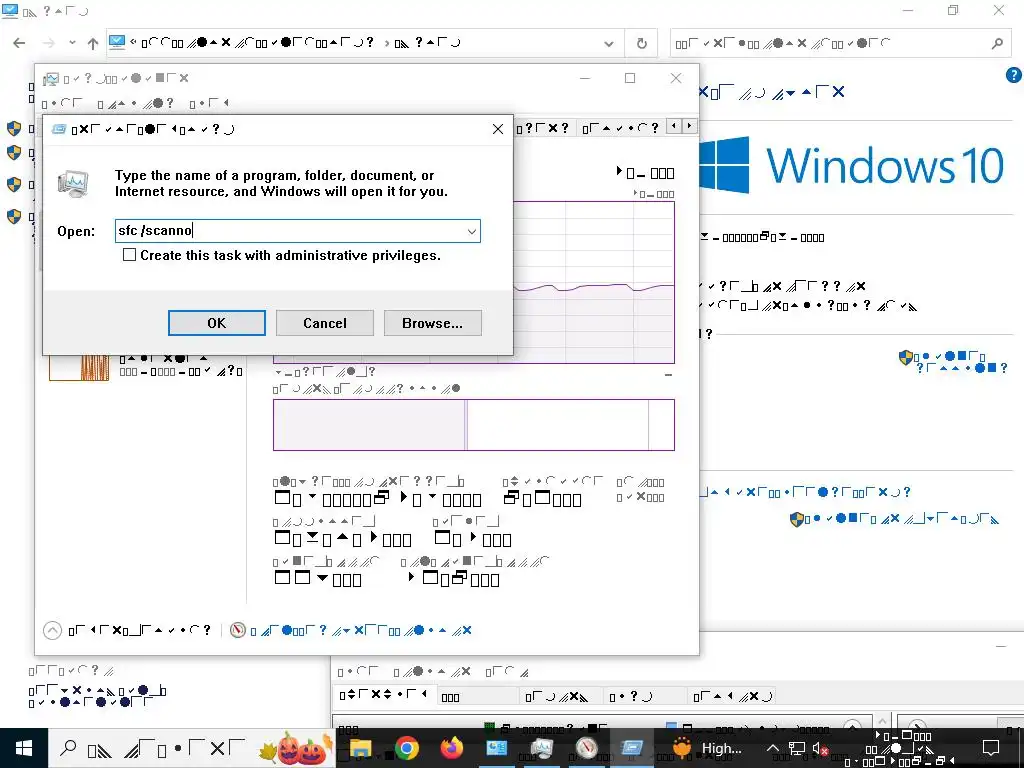Click the taskbar search magnifier

click(x=68, y=748)
